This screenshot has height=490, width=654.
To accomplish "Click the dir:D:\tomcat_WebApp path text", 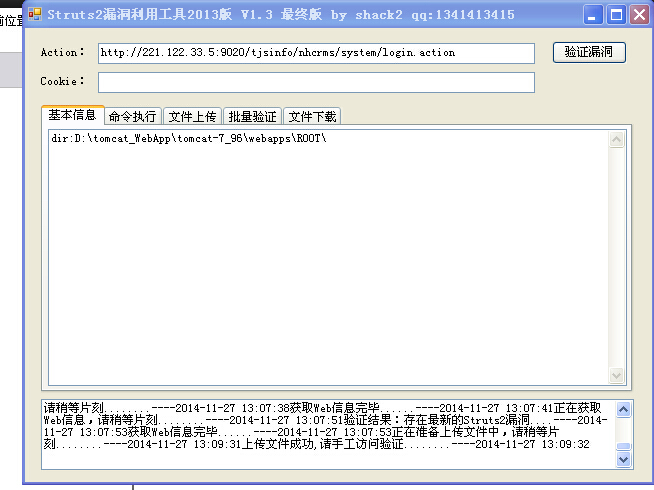I will 189,138.
